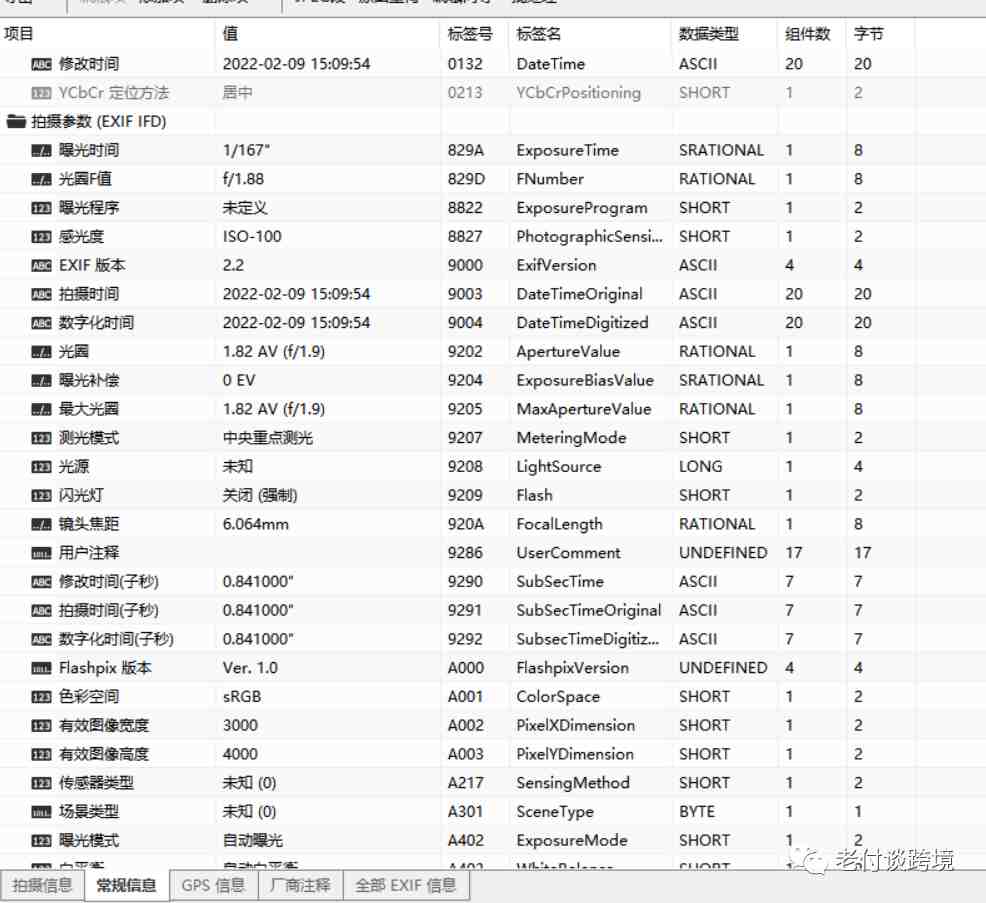The width and height of the screenshot is (986, 903).
Task: Select the 中央重点测光 value
Action: point(268,438)
